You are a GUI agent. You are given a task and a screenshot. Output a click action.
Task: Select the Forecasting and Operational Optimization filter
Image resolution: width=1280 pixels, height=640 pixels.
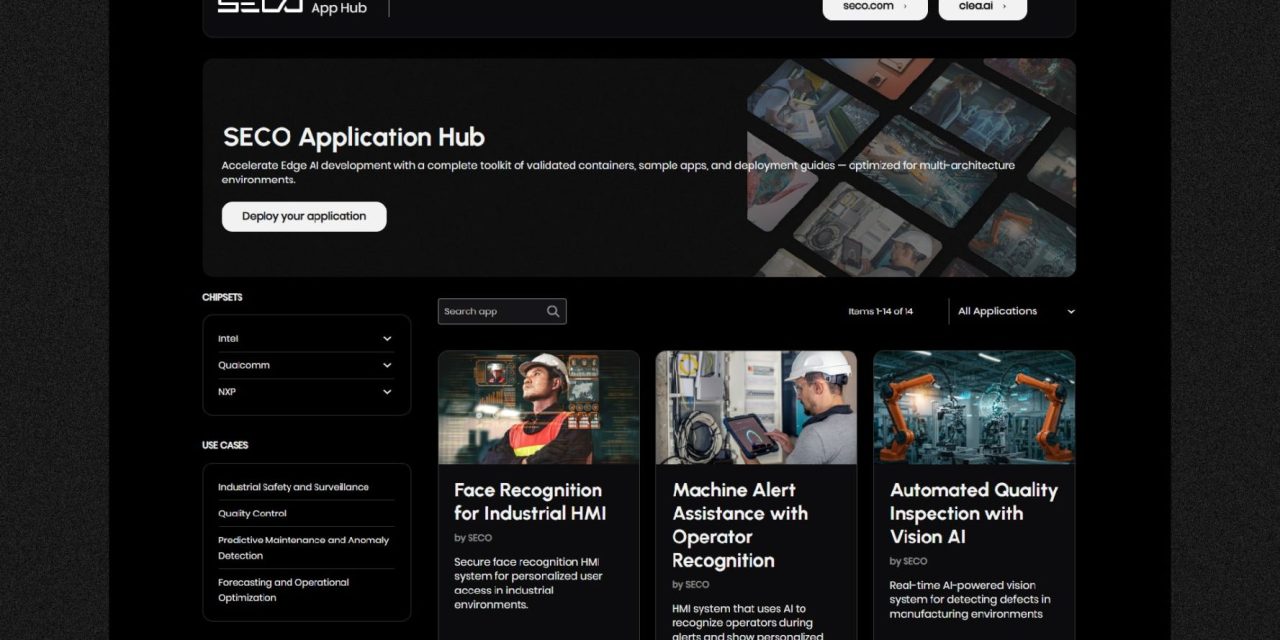pos(283,590)
